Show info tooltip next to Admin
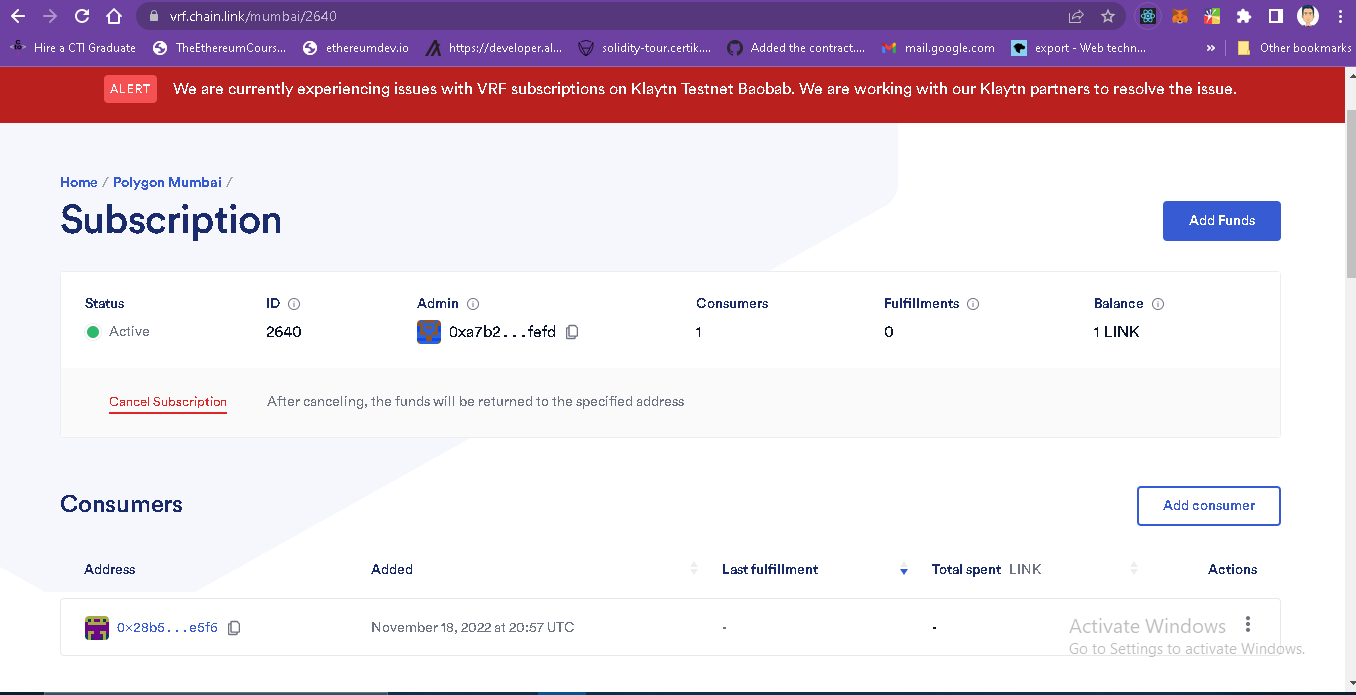 [x=473, y=304]
